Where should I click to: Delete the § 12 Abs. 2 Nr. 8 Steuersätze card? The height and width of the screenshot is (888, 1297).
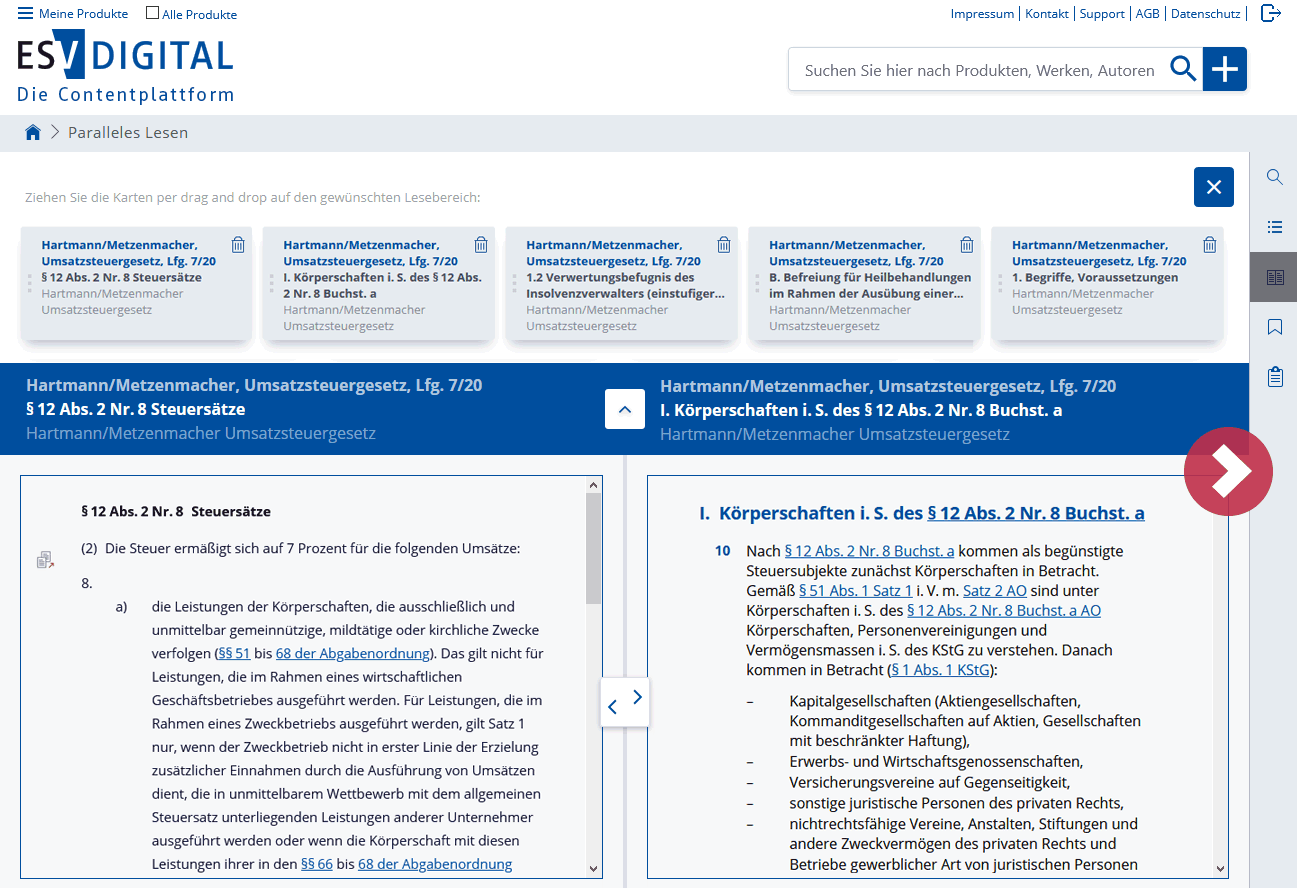point(238,245)
